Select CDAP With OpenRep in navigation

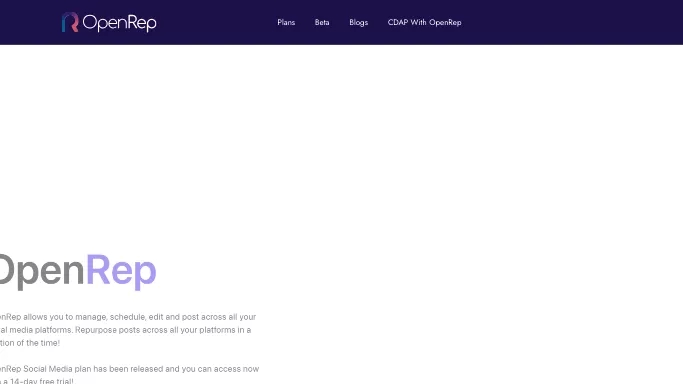[x=424, y=22]
